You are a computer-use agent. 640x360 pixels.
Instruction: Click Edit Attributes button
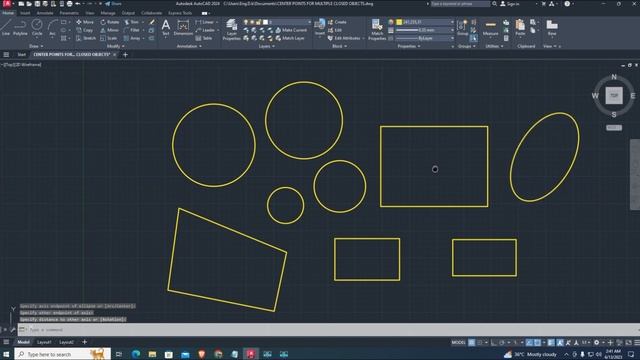[344, 38]
